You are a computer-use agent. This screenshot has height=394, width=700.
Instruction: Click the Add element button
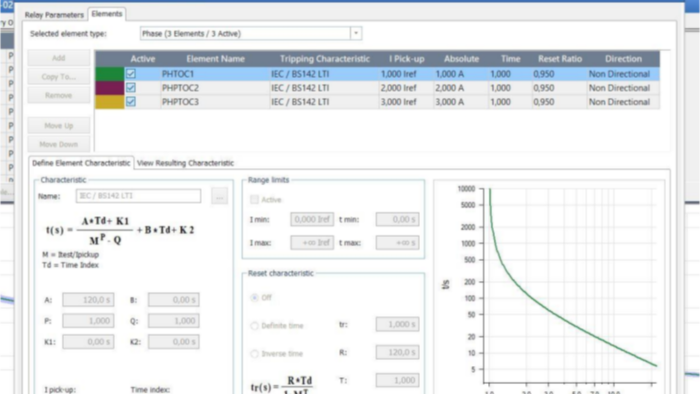coord(58,58)
